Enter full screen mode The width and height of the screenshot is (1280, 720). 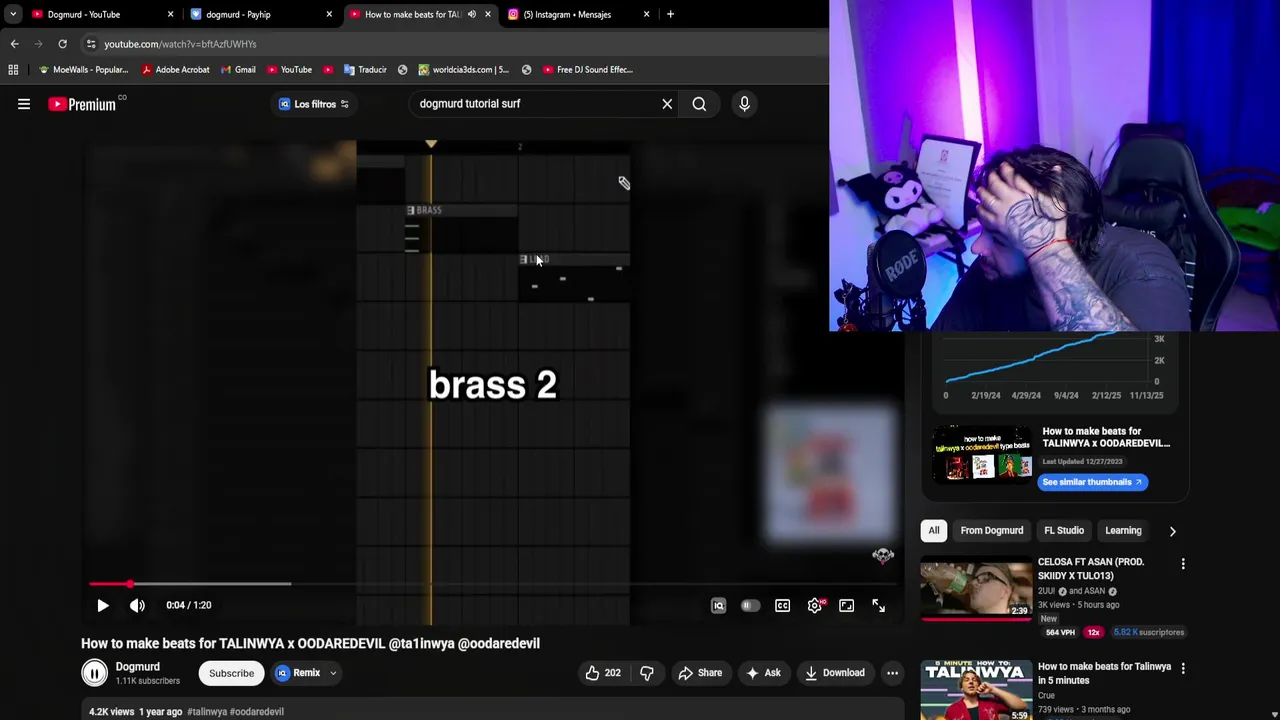tap(878, 605)
